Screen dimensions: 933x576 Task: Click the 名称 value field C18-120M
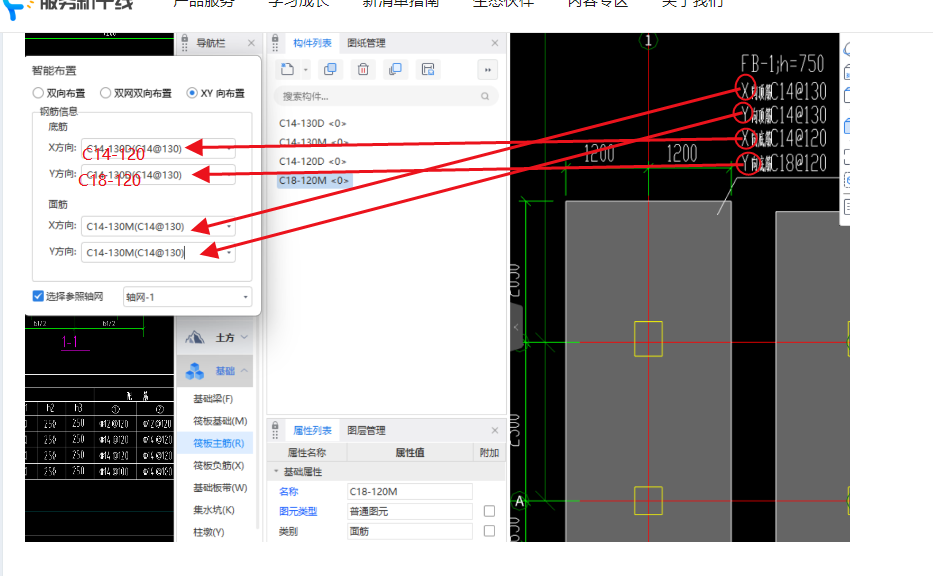pyautogui.click(x=410, y=492)
